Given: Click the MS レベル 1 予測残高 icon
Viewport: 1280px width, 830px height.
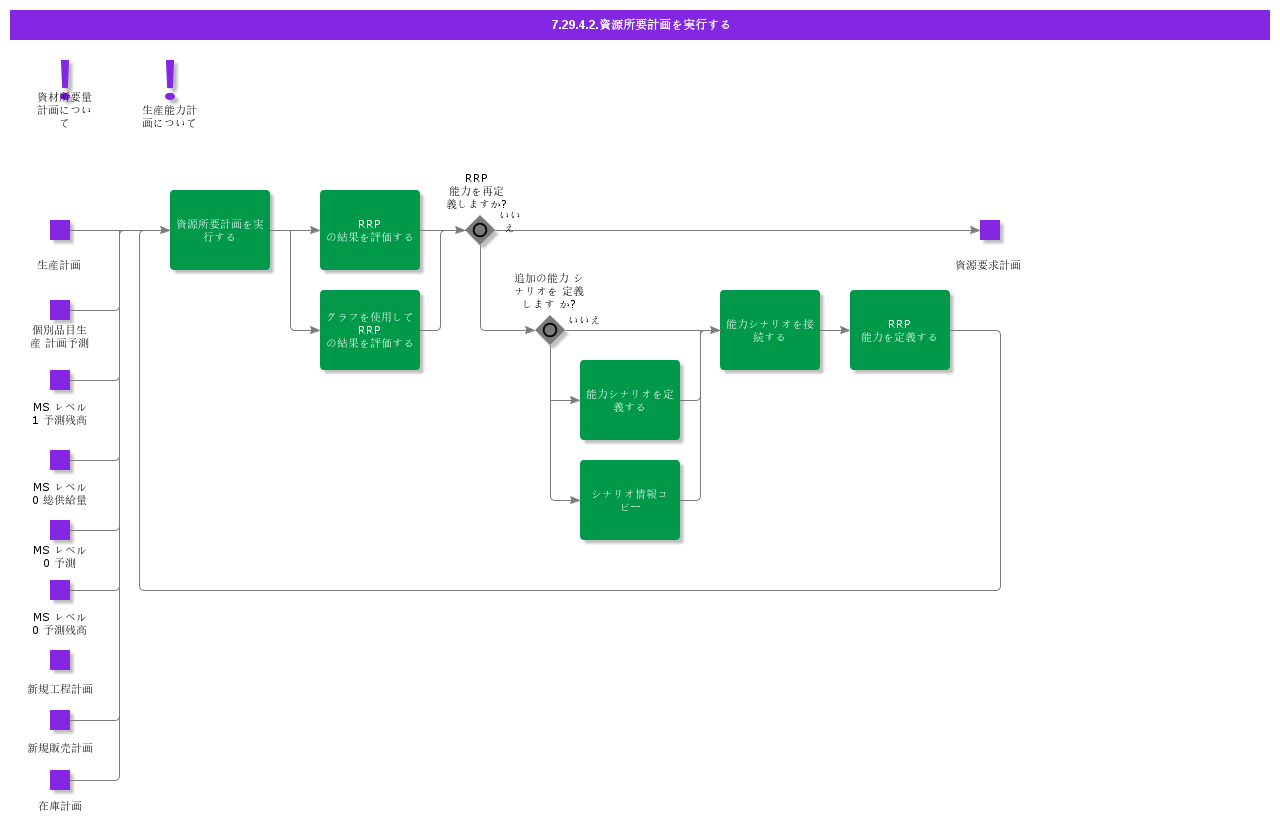Looking at the screenshot, I should tap(60, 380).
